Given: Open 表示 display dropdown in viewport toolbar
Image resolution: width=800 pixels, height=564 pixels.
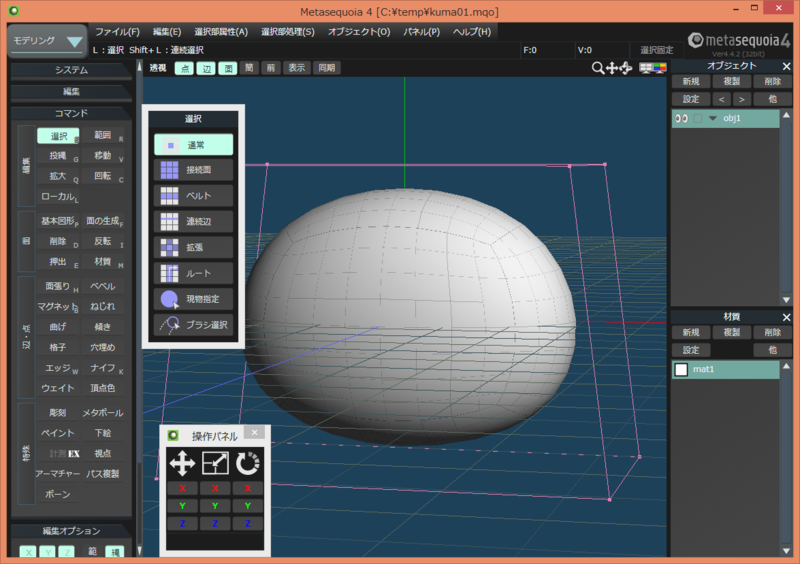Looking at the screenshot, I should pos(296,68).
